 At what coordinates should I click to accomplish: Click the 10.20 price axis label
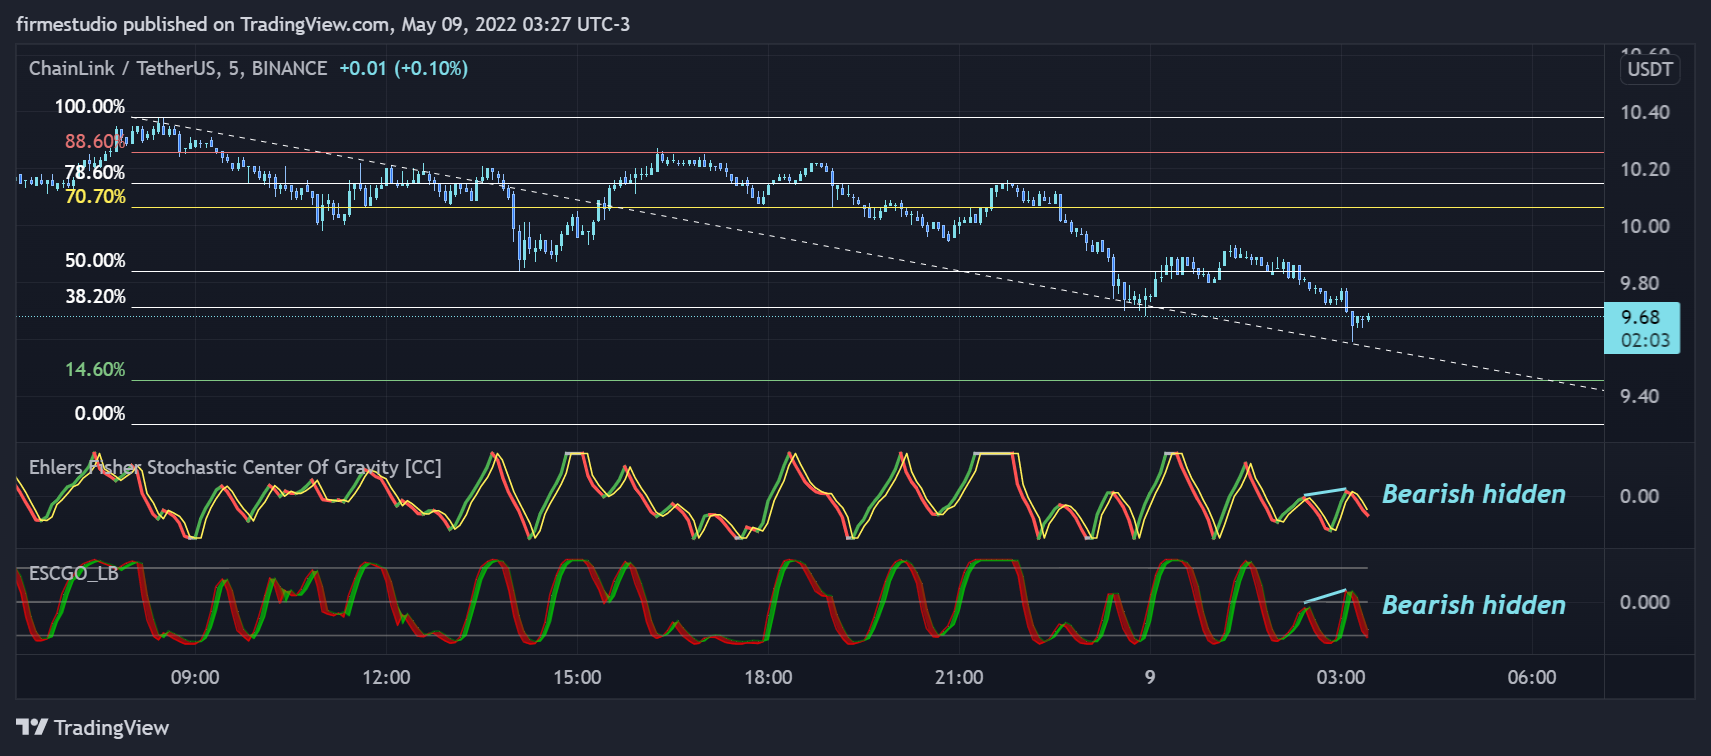pyautogui.click(x=1645, y=169)
